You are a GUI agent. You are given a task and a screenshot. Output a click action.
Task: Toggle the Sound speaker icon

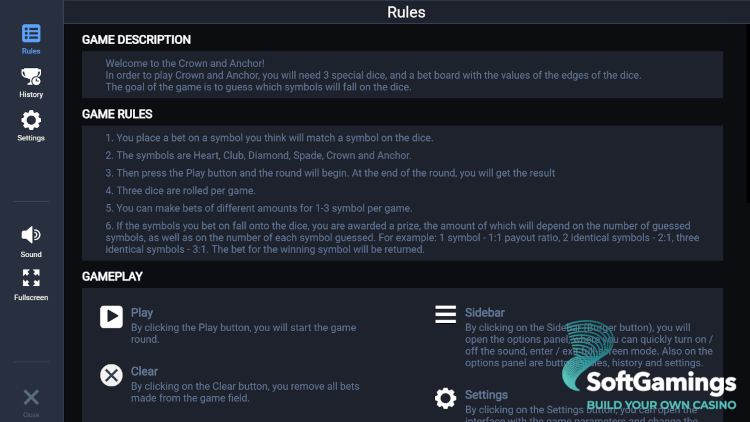(31, 235)
